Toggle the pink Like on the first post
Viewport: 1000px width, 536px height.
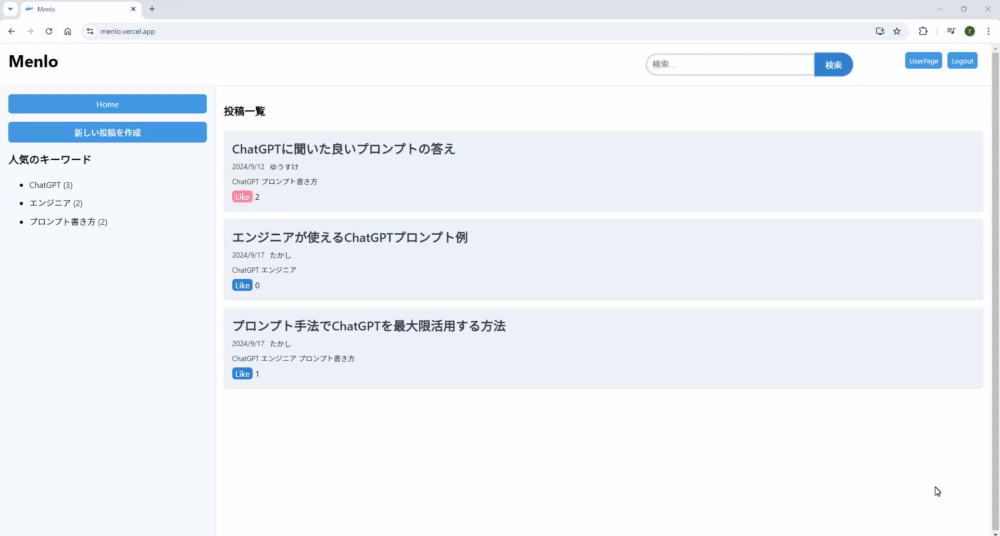coord(242,197)
